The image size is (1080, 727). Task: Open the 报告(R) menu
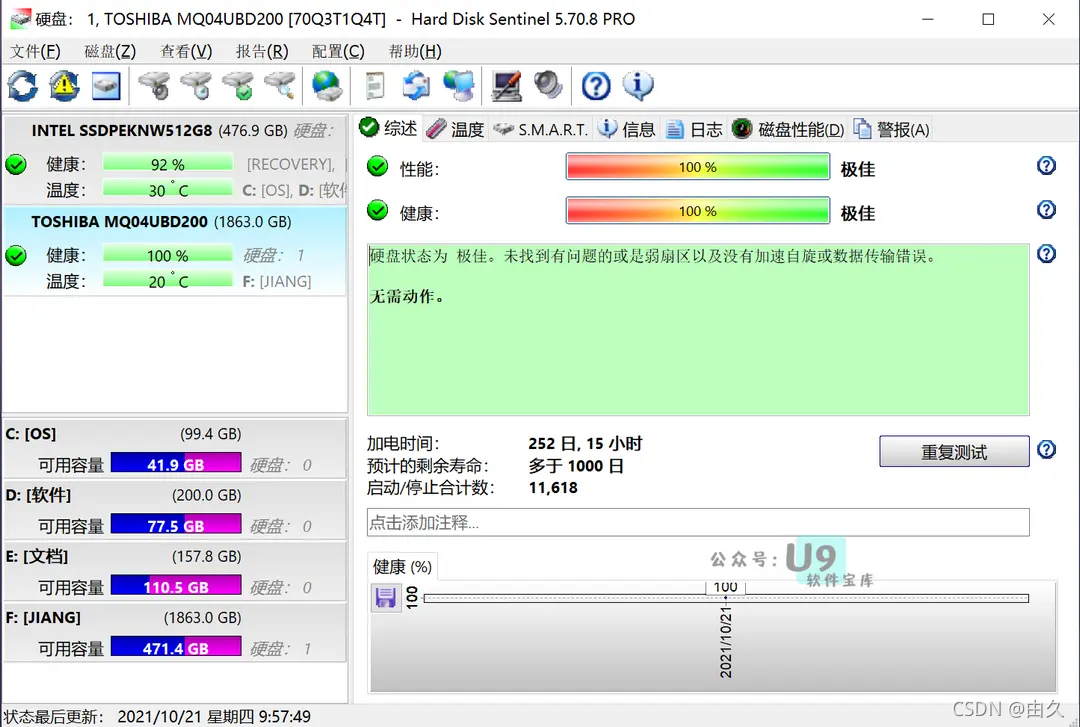point(262,52)
